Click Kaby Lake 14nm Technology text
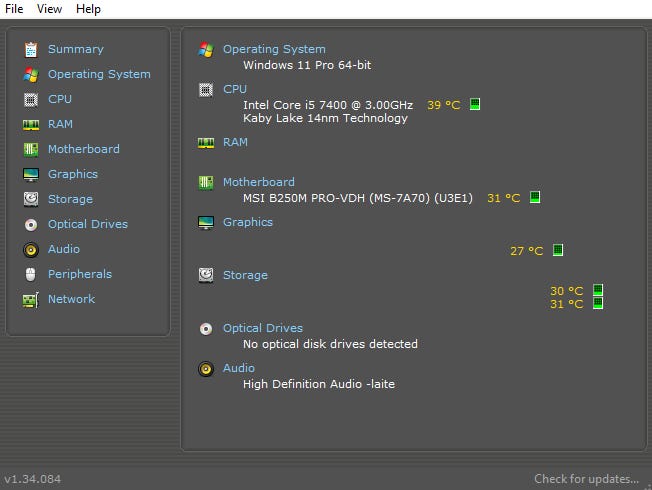Screen dimensions: 652x490 point(325,118)
